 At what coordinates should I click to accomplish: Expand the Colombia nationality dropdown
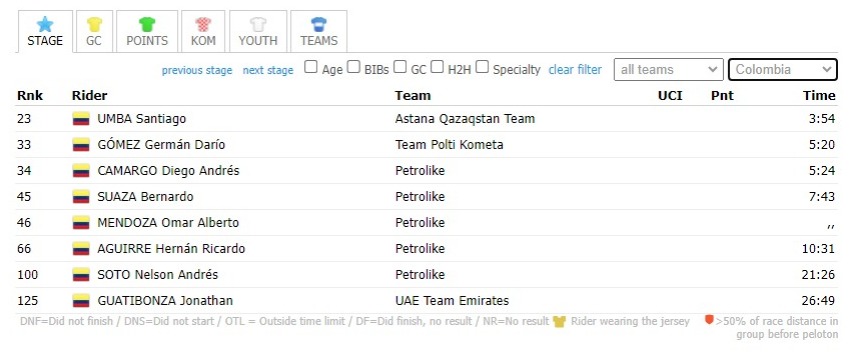783,70
